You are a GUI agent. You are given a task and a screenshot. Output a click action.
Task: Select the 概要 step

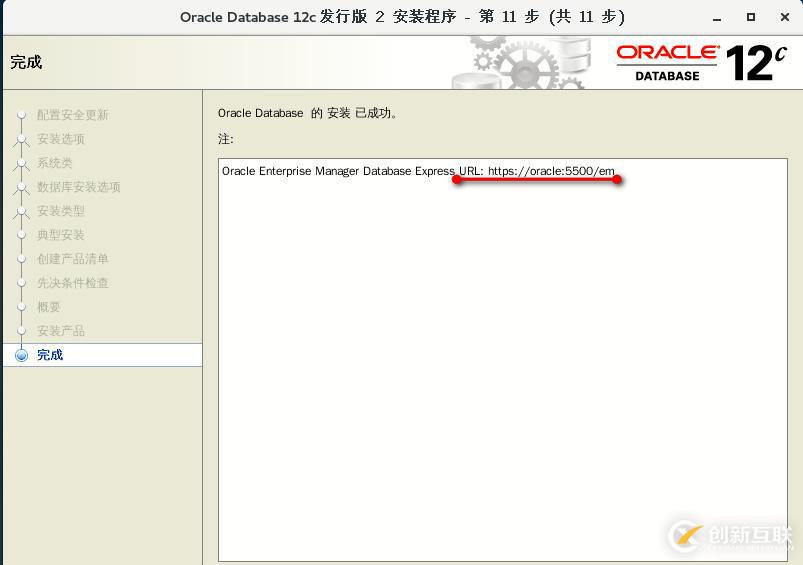(49, 307)
